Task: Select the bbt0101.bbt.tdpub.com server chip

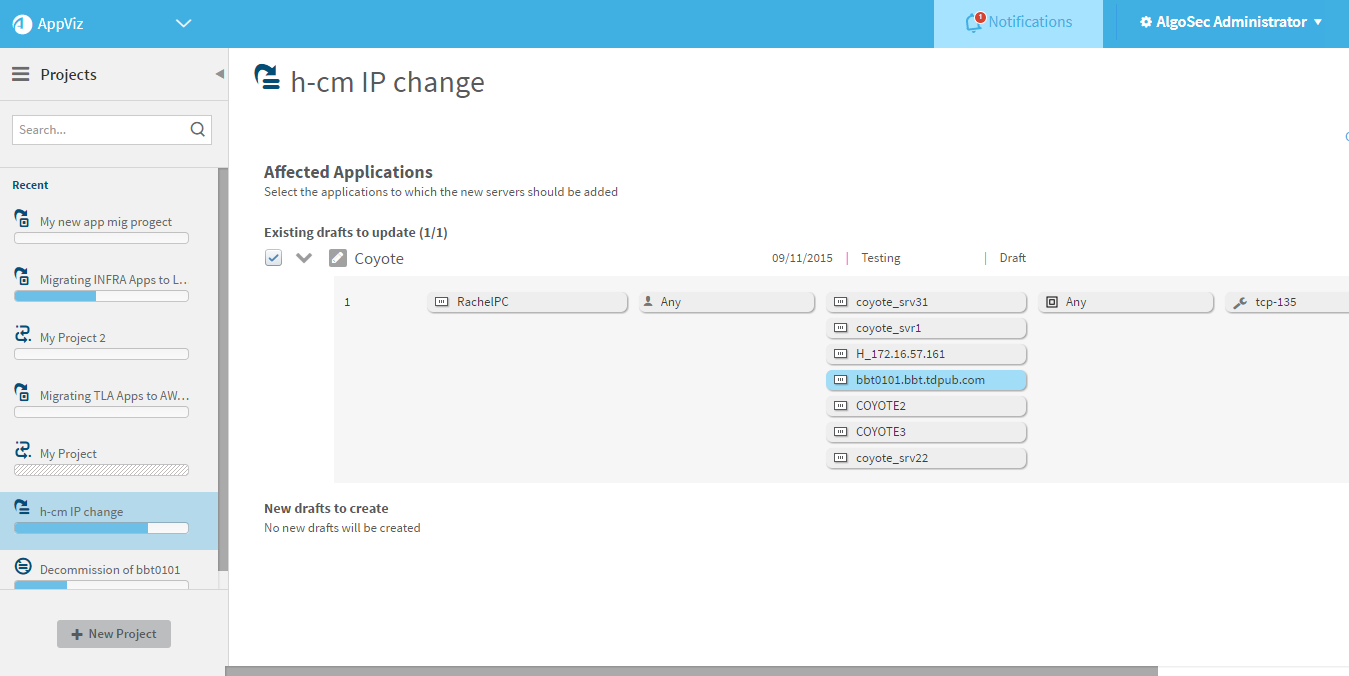Action: click(926, 380)
